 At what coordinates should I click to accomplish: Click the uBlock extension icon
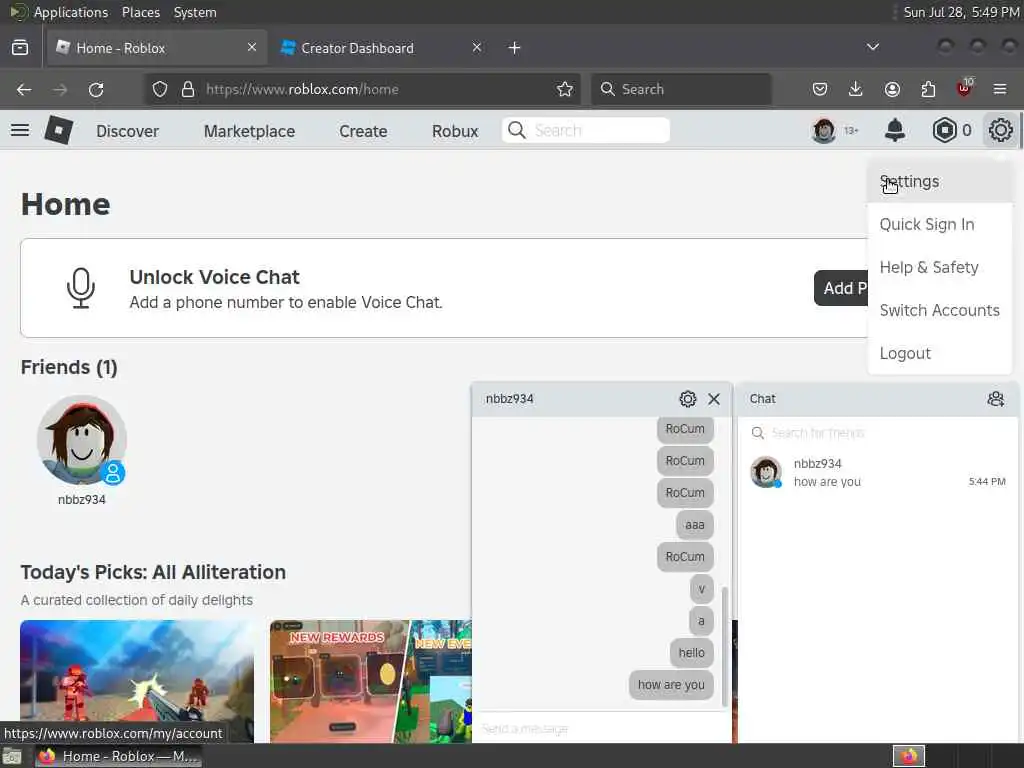click(964, 88)
